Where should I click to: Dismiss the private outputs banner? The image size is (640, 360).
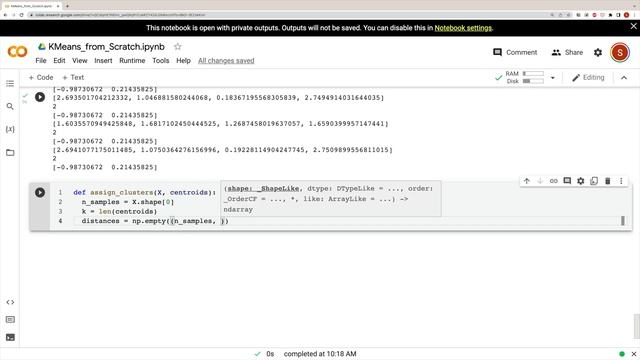pos(633,26)
